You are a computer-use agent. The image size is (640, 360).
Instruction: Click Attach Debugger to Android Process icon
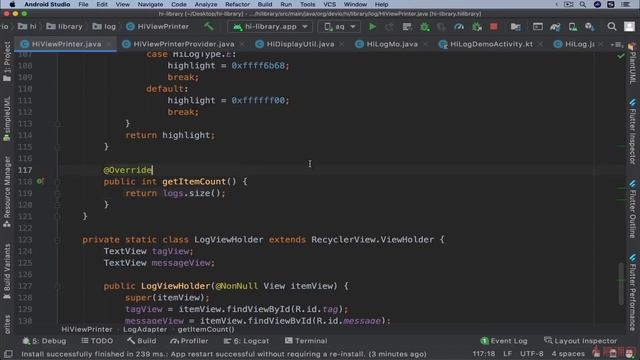pyautogui.click(x=476, y=27)
